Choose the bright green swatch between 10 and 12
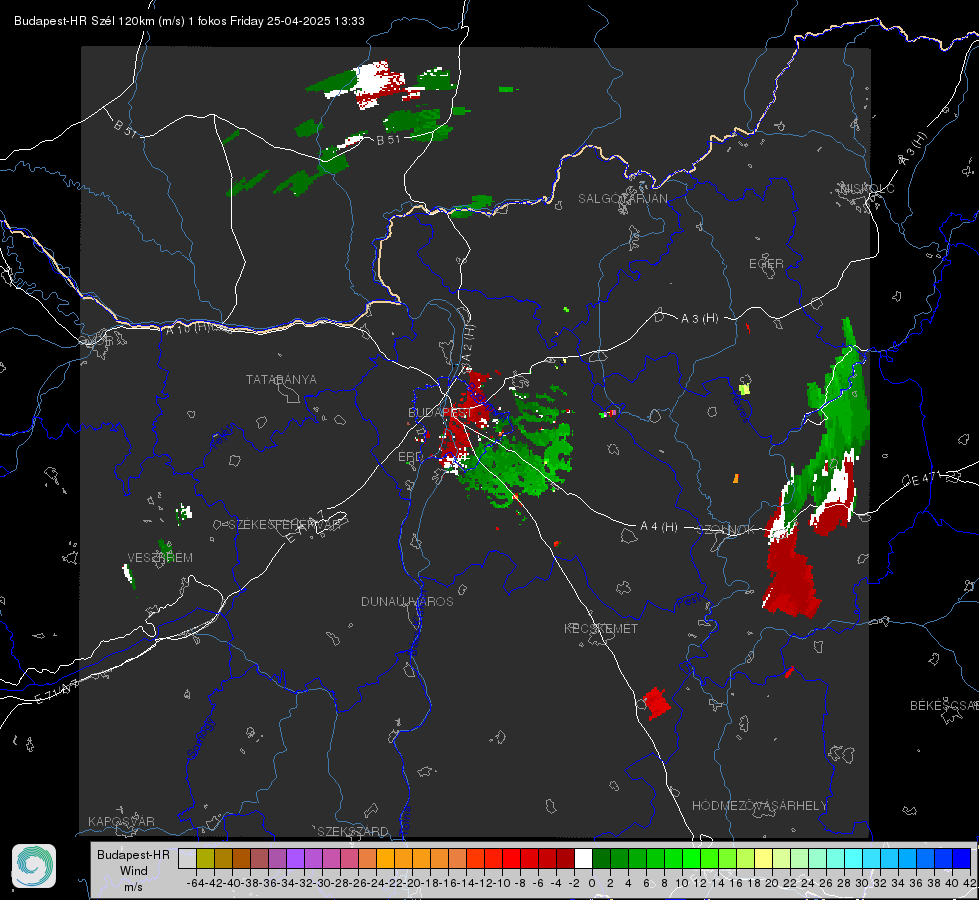 coord(691,859)
